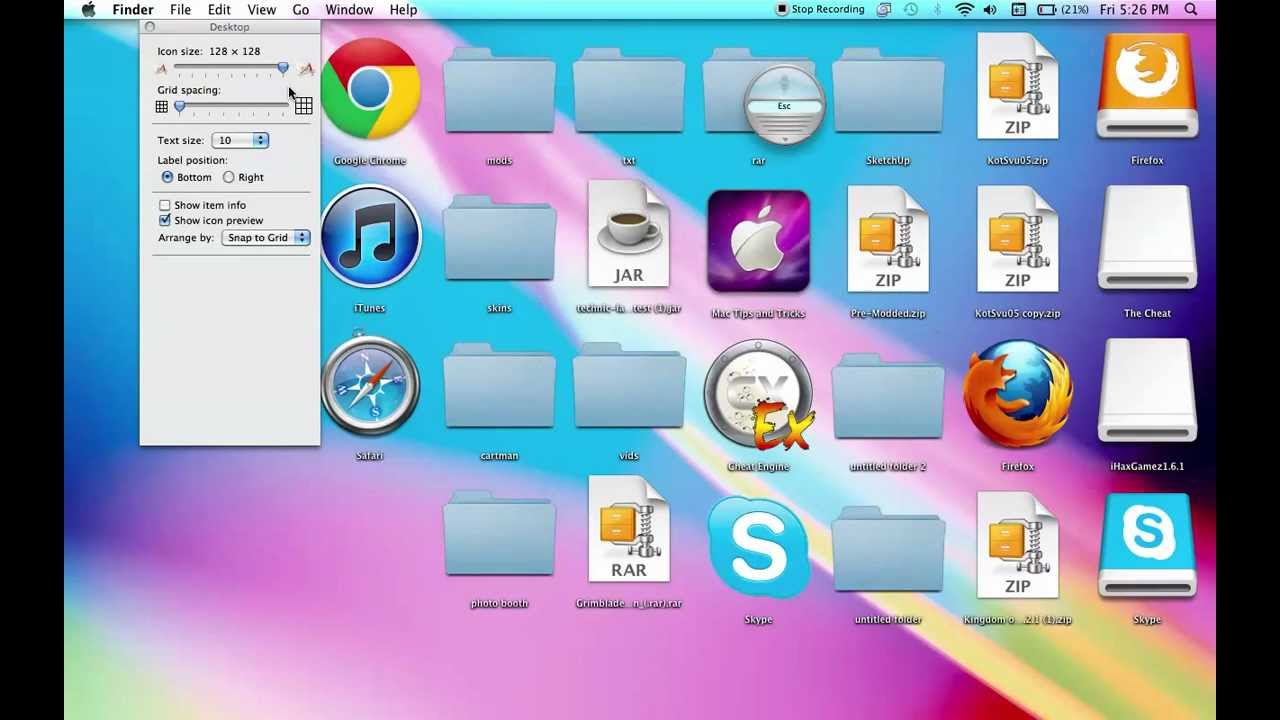Click the battery 21% indicator
This screenshot has height=720, width=1280.
1063,10
